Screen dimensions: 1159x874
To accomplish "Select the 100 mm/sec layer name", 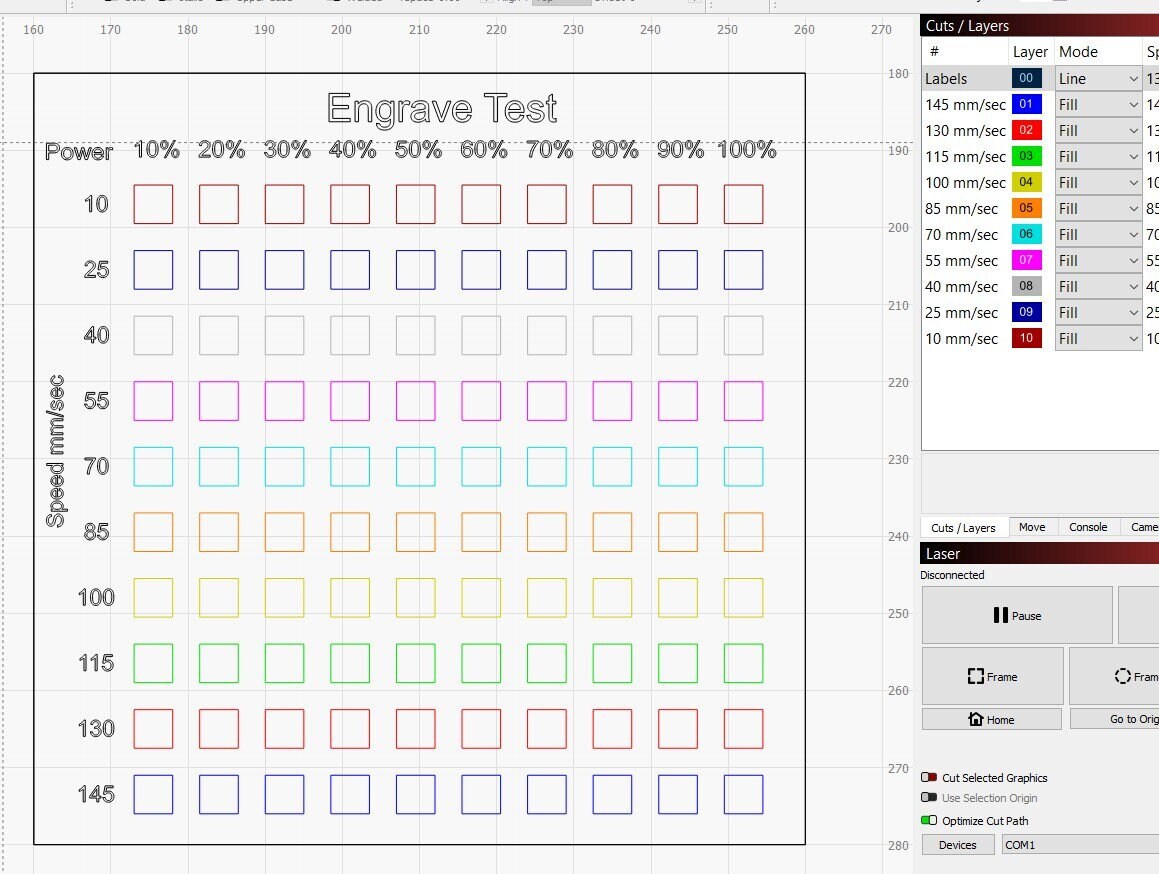I will pyautogui.click(x=965, y=183).
